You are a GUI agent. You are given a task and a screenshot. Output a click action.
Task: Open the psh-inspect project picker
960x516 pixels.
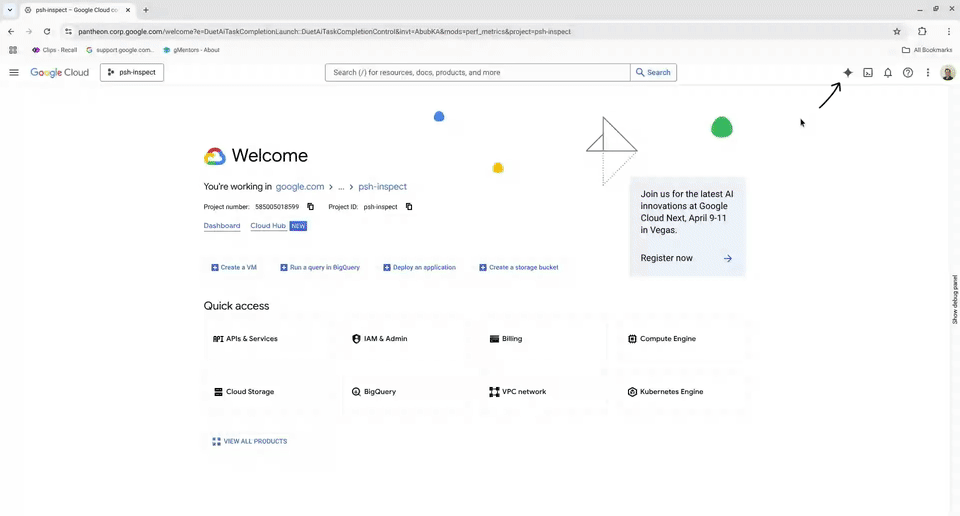tap(132, 72)
